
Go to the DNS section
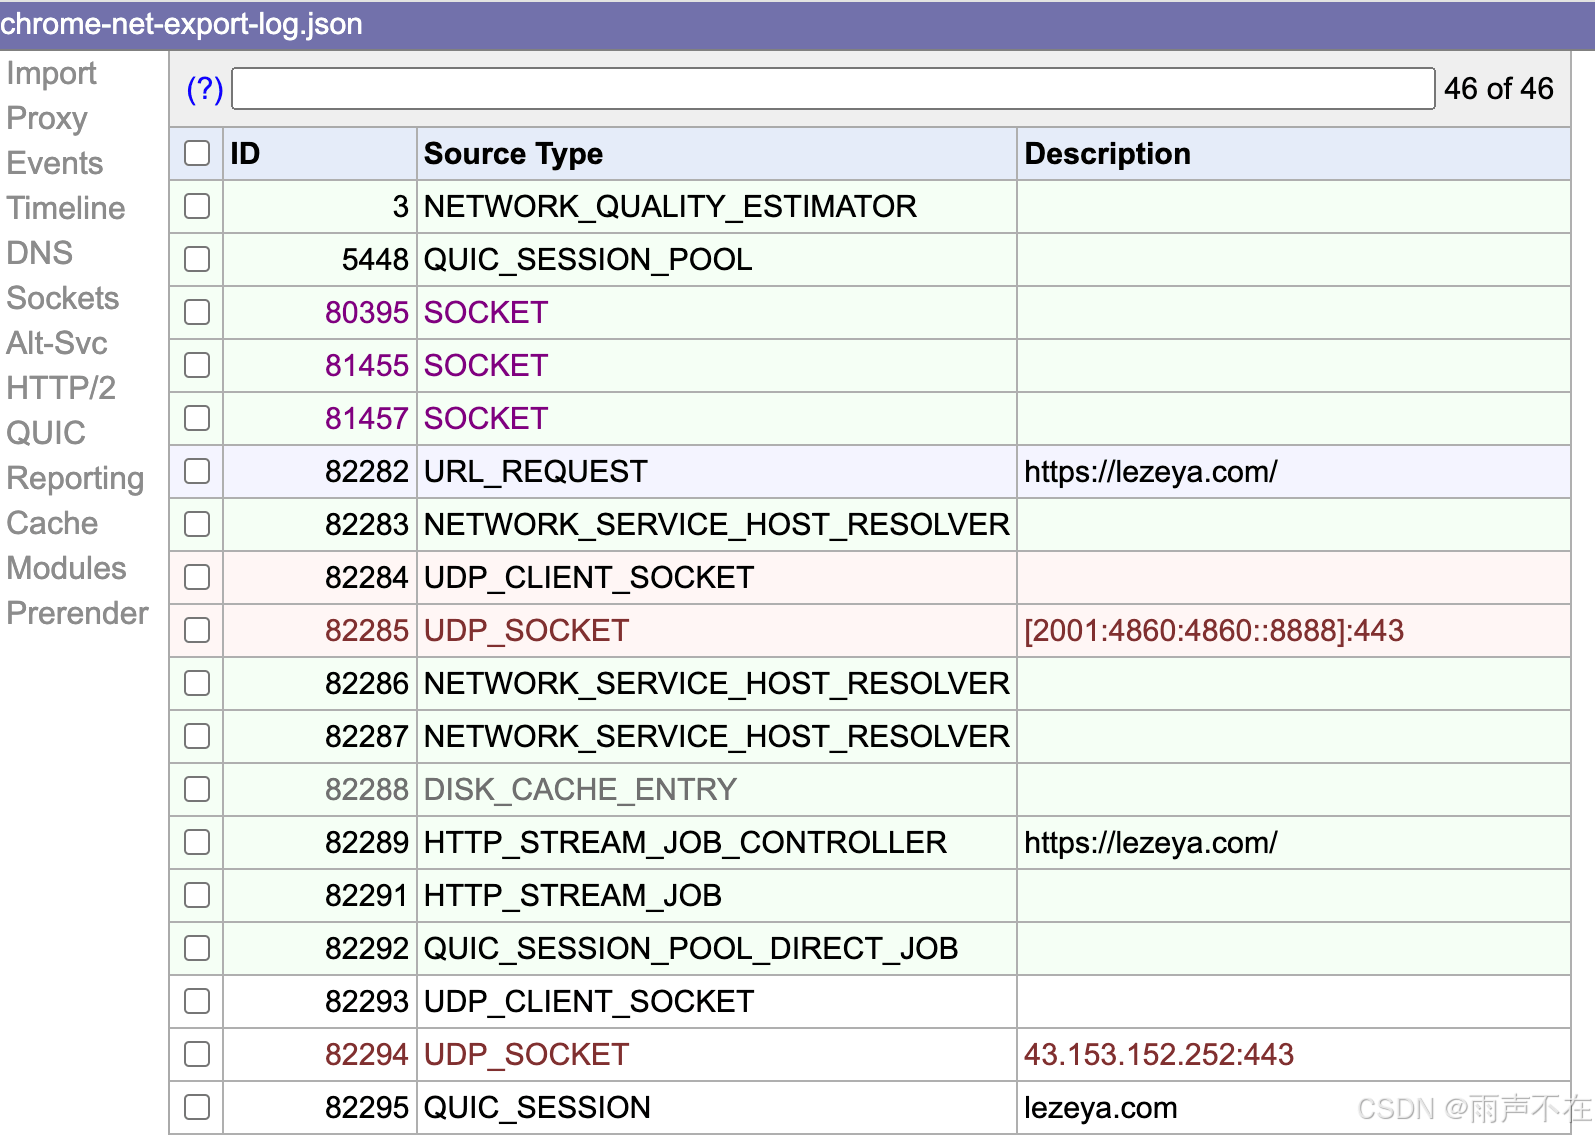coord(40,253)
